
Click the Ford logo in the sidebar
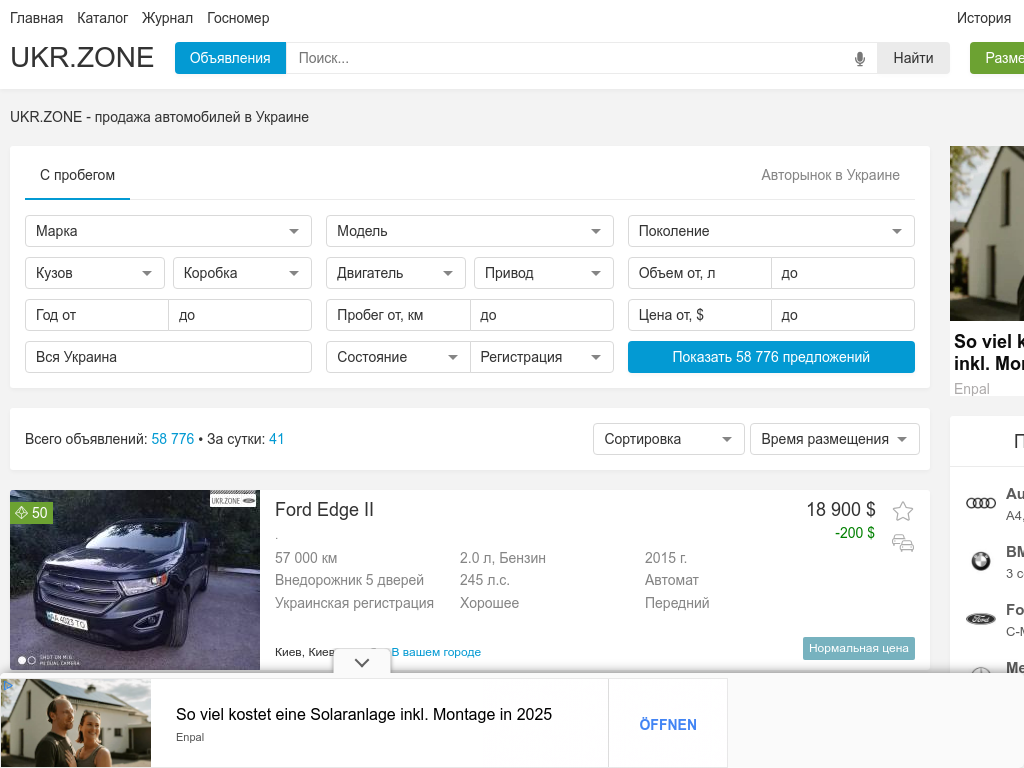(980, 618)
